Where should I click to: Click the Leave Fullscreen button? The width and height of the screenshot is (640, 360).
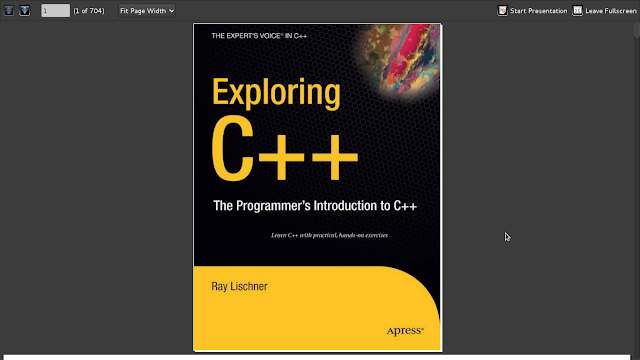pos(605,11)
